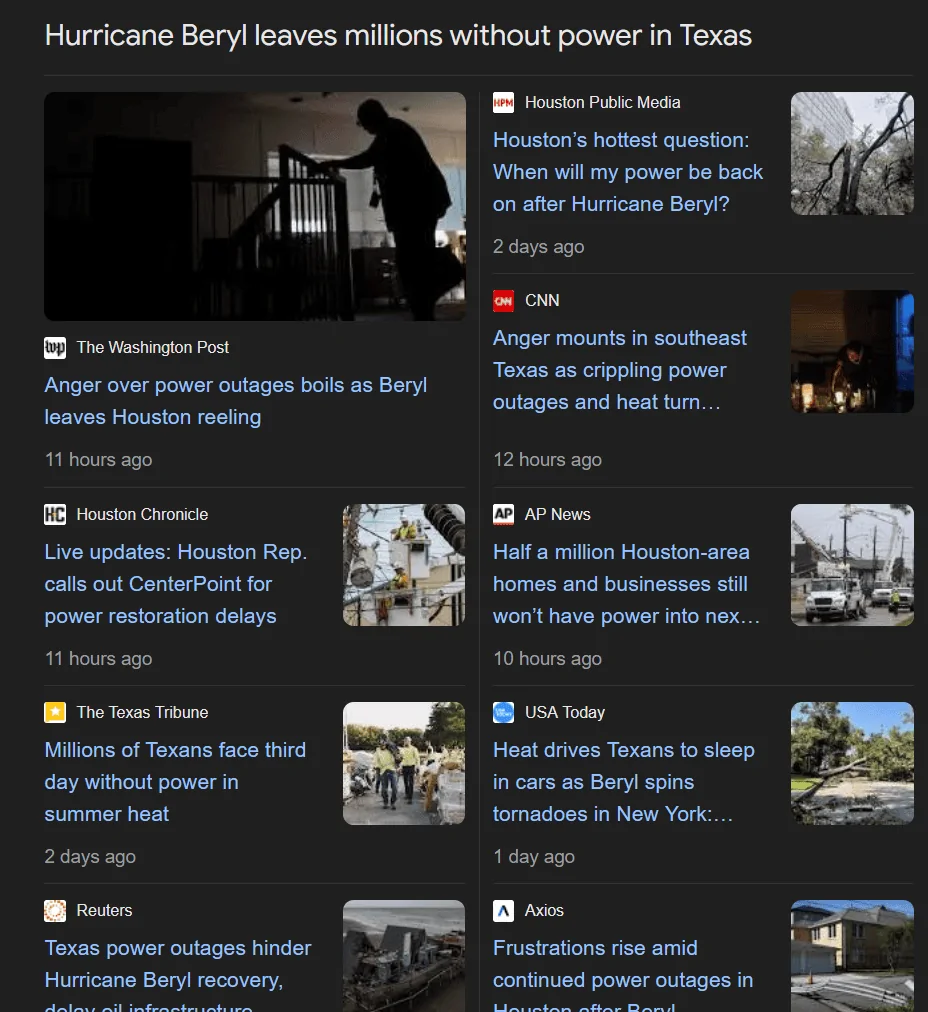Click '2 days ago' under Houston Public Media article
The width and height of the screenshot is (928, 1012).
(539, 247)
